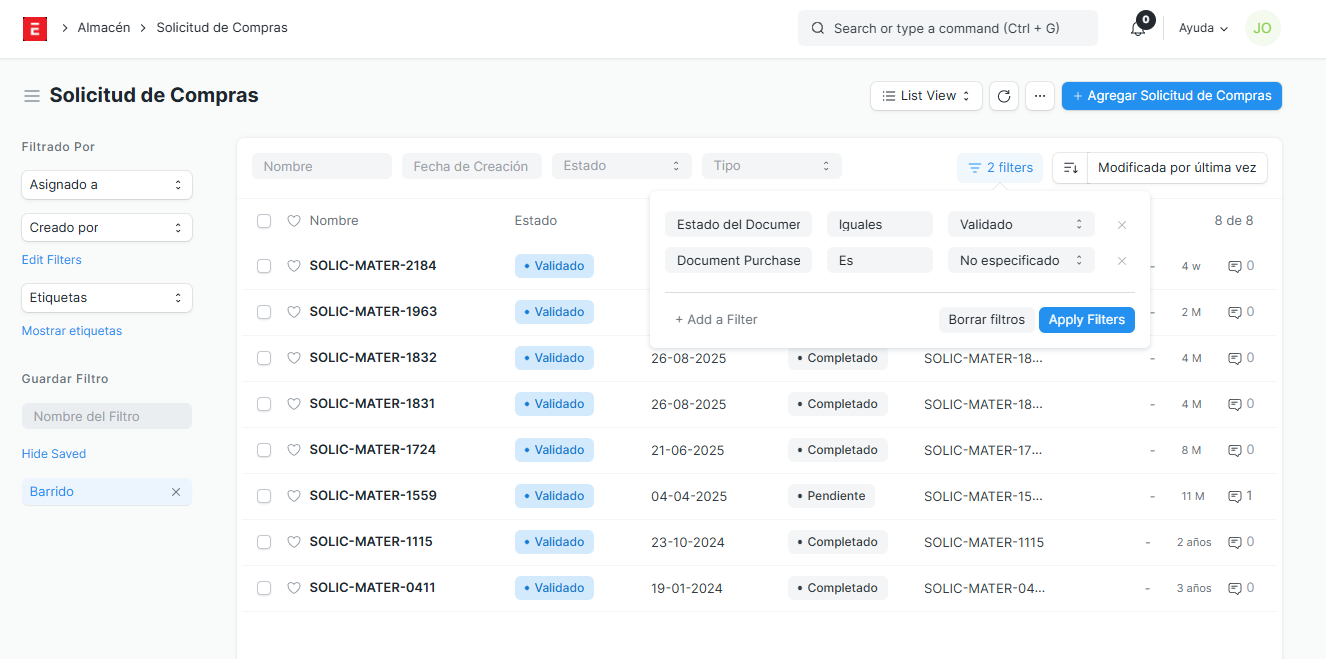Expand the Asignado a dropdown
1326x659 pixels.
coord(107,185)
